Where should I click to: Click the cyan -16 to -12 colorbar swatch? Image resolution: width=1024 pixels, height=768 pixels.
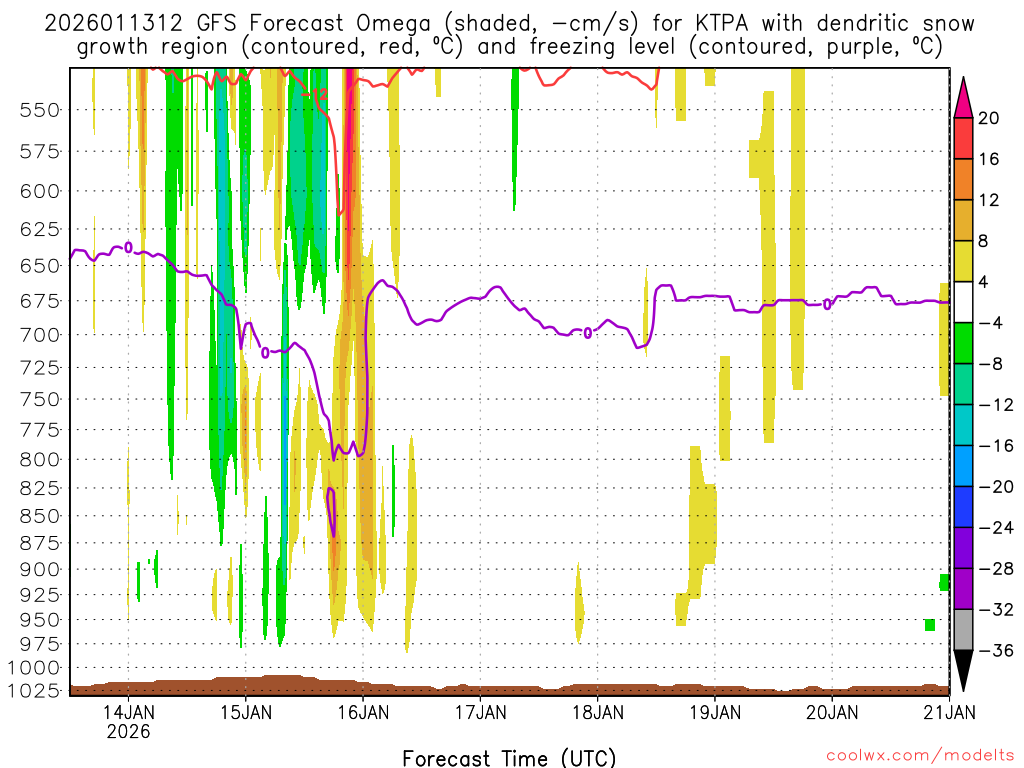[963, 425]
